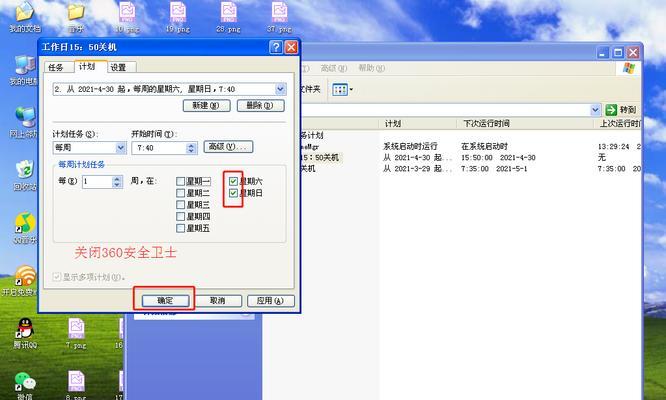Select the 15:50关机 task row
Image resolution: width=666 pixels, height=400 pixels.
coord(320,158)
